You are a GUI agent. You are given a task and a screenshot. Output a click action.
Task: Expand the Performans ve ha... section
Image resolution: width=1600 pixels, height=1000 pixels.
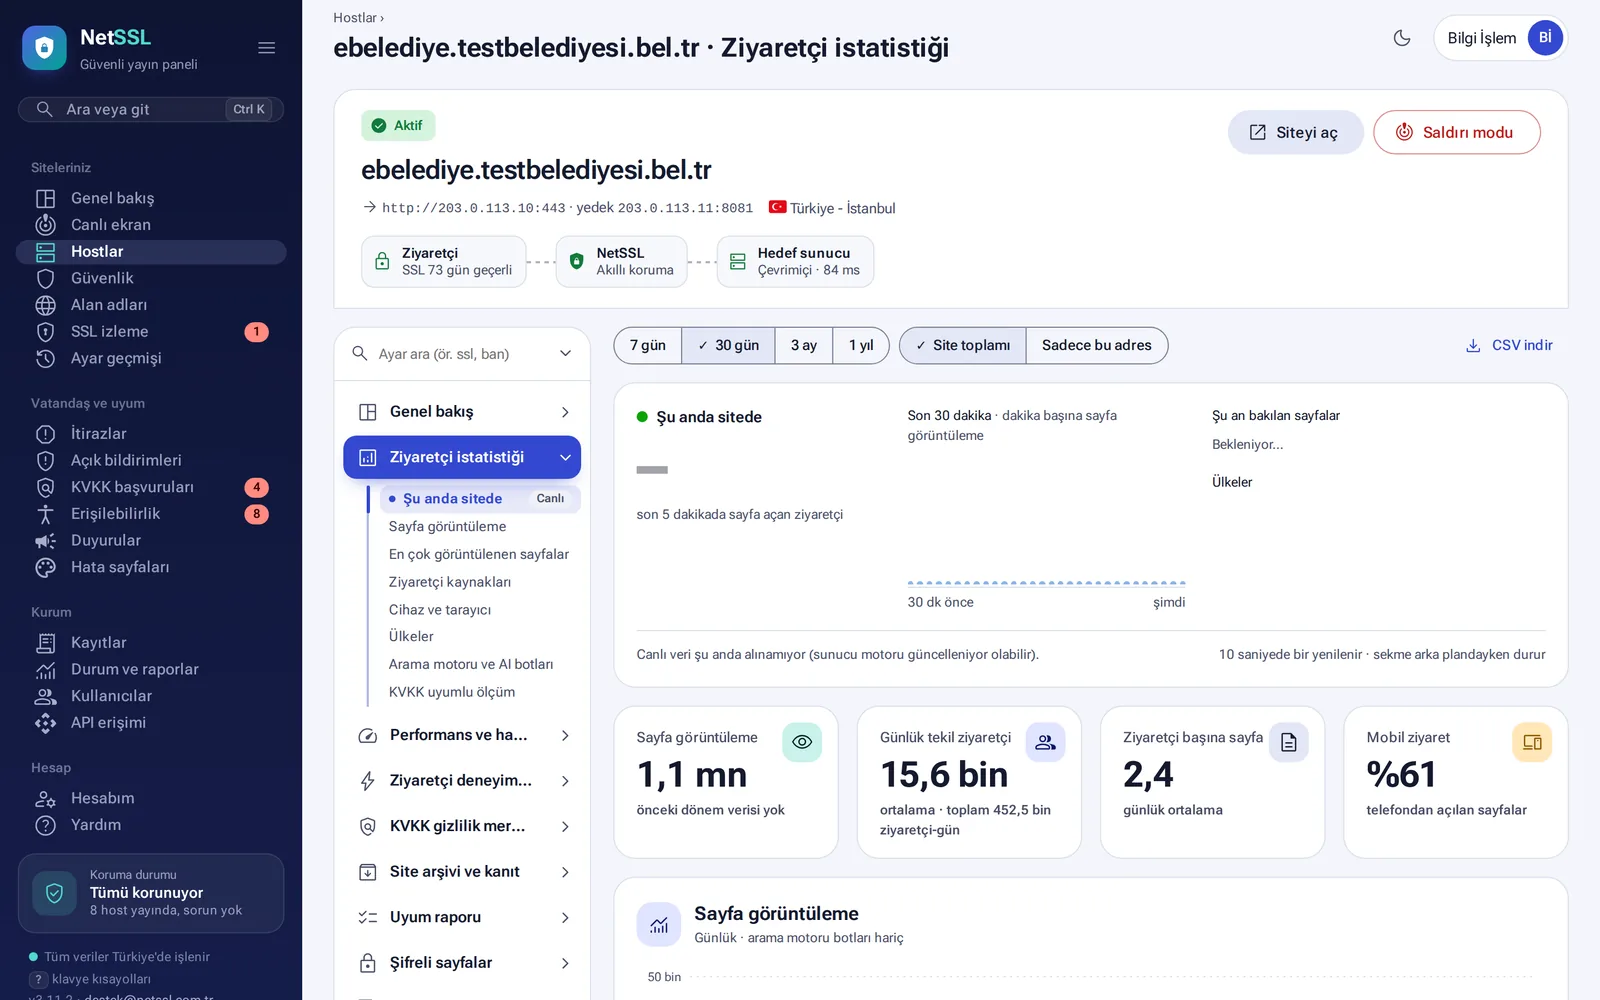click(462, 735)
